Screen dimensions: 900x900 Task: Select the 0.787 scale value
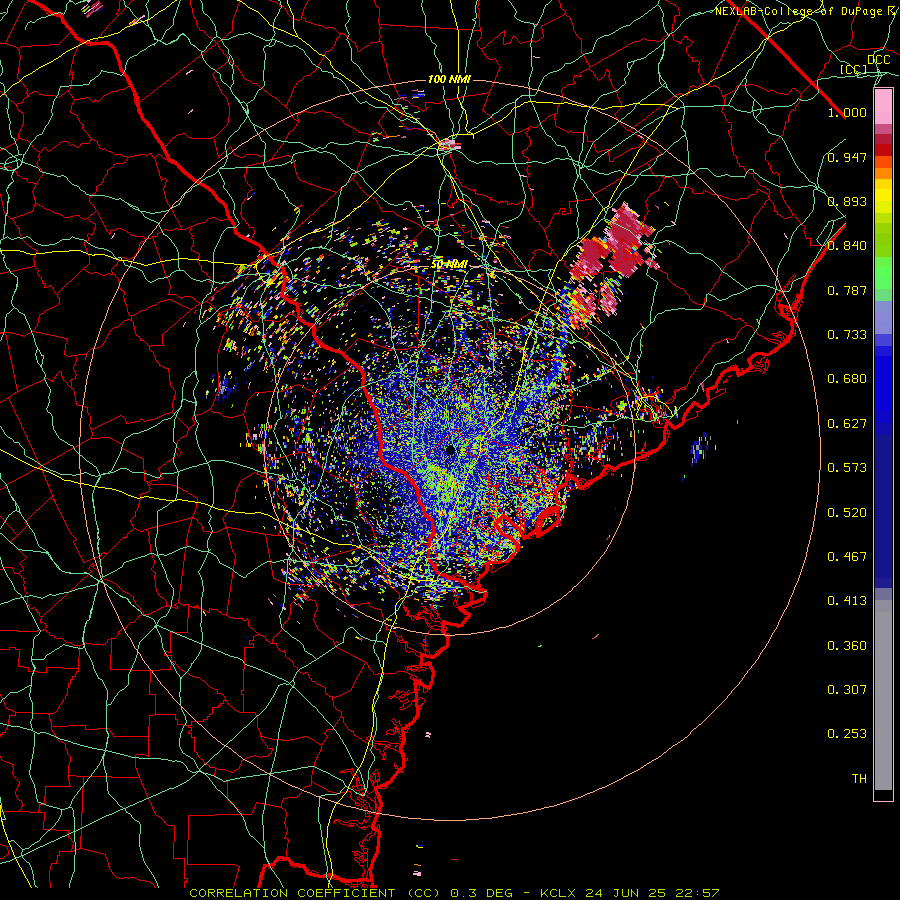847,290
